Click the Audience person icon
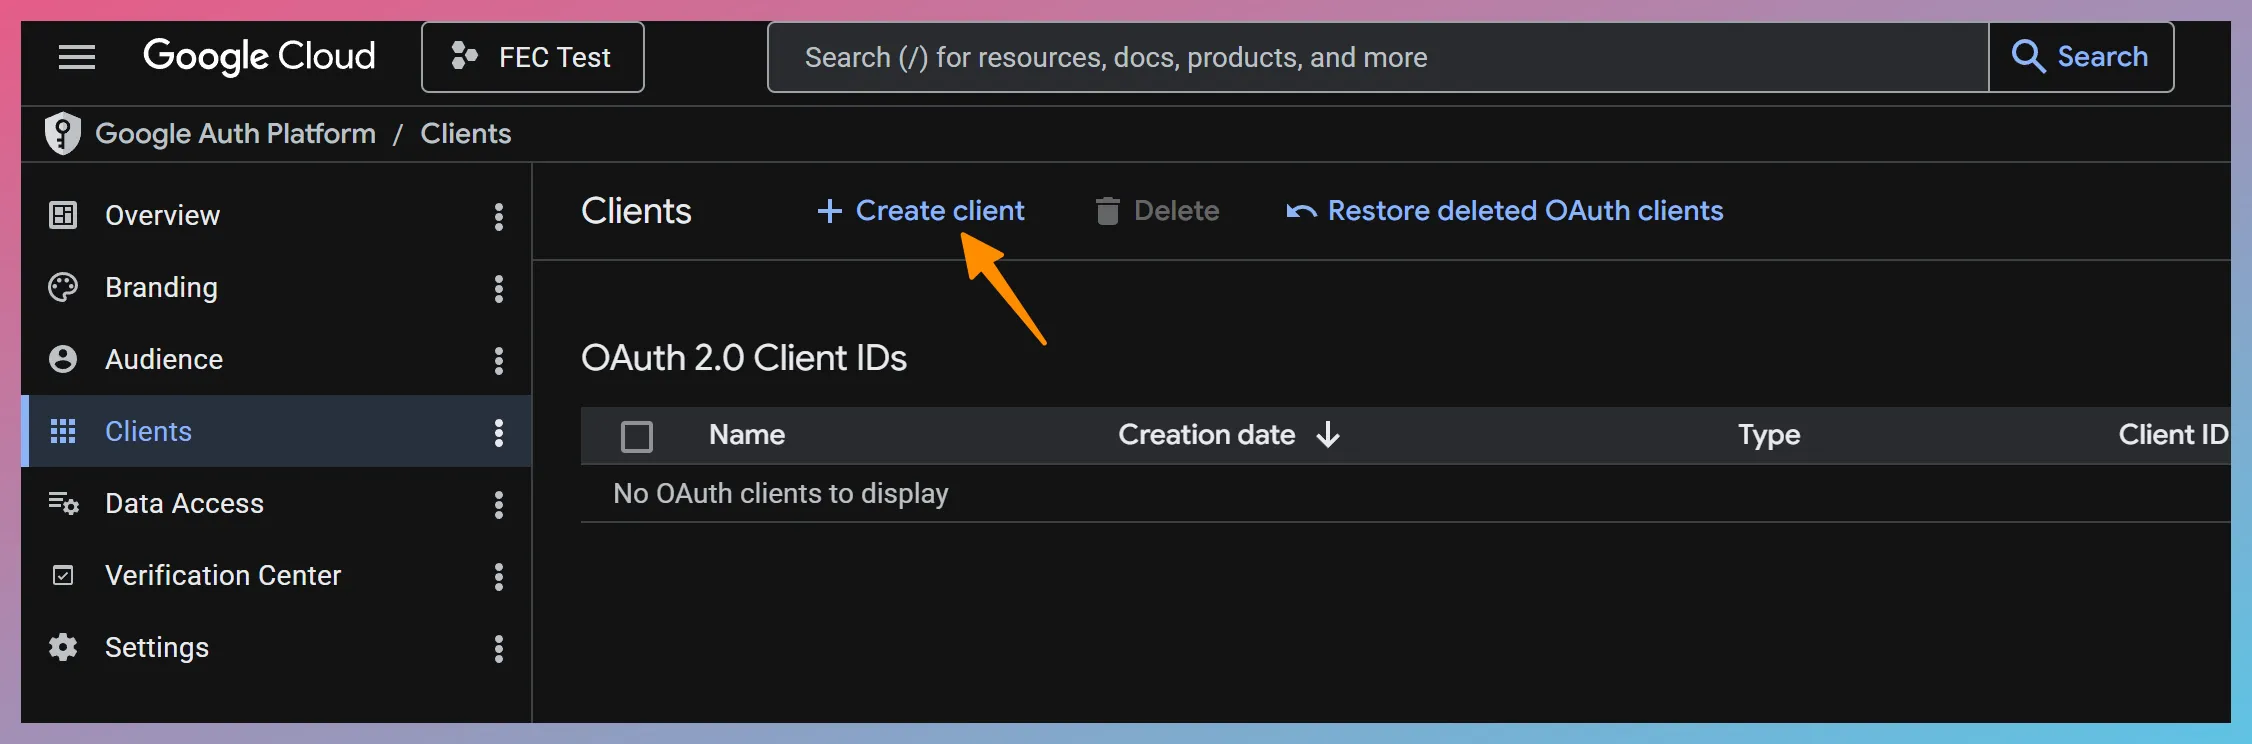2252x744 pixels. (x=63, y=359)
